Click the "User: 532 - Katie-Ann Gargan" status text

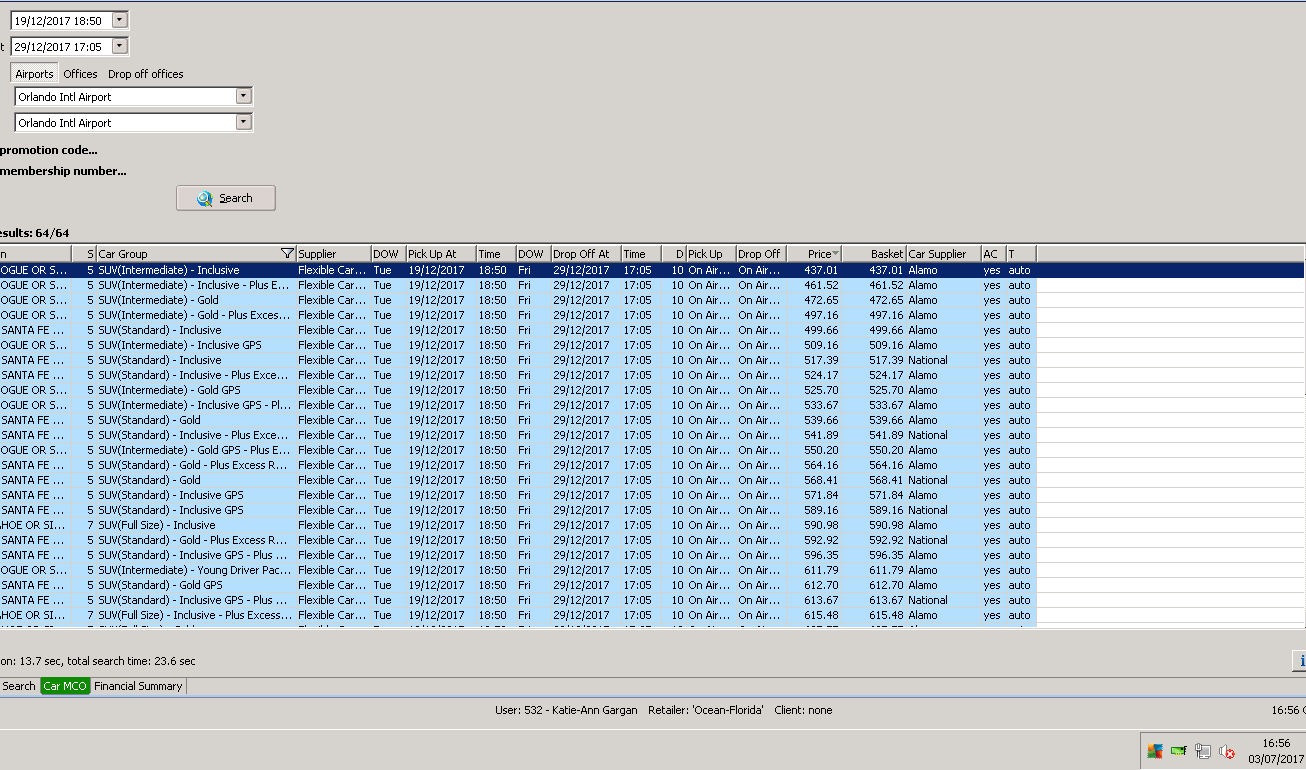click(566, 710)
